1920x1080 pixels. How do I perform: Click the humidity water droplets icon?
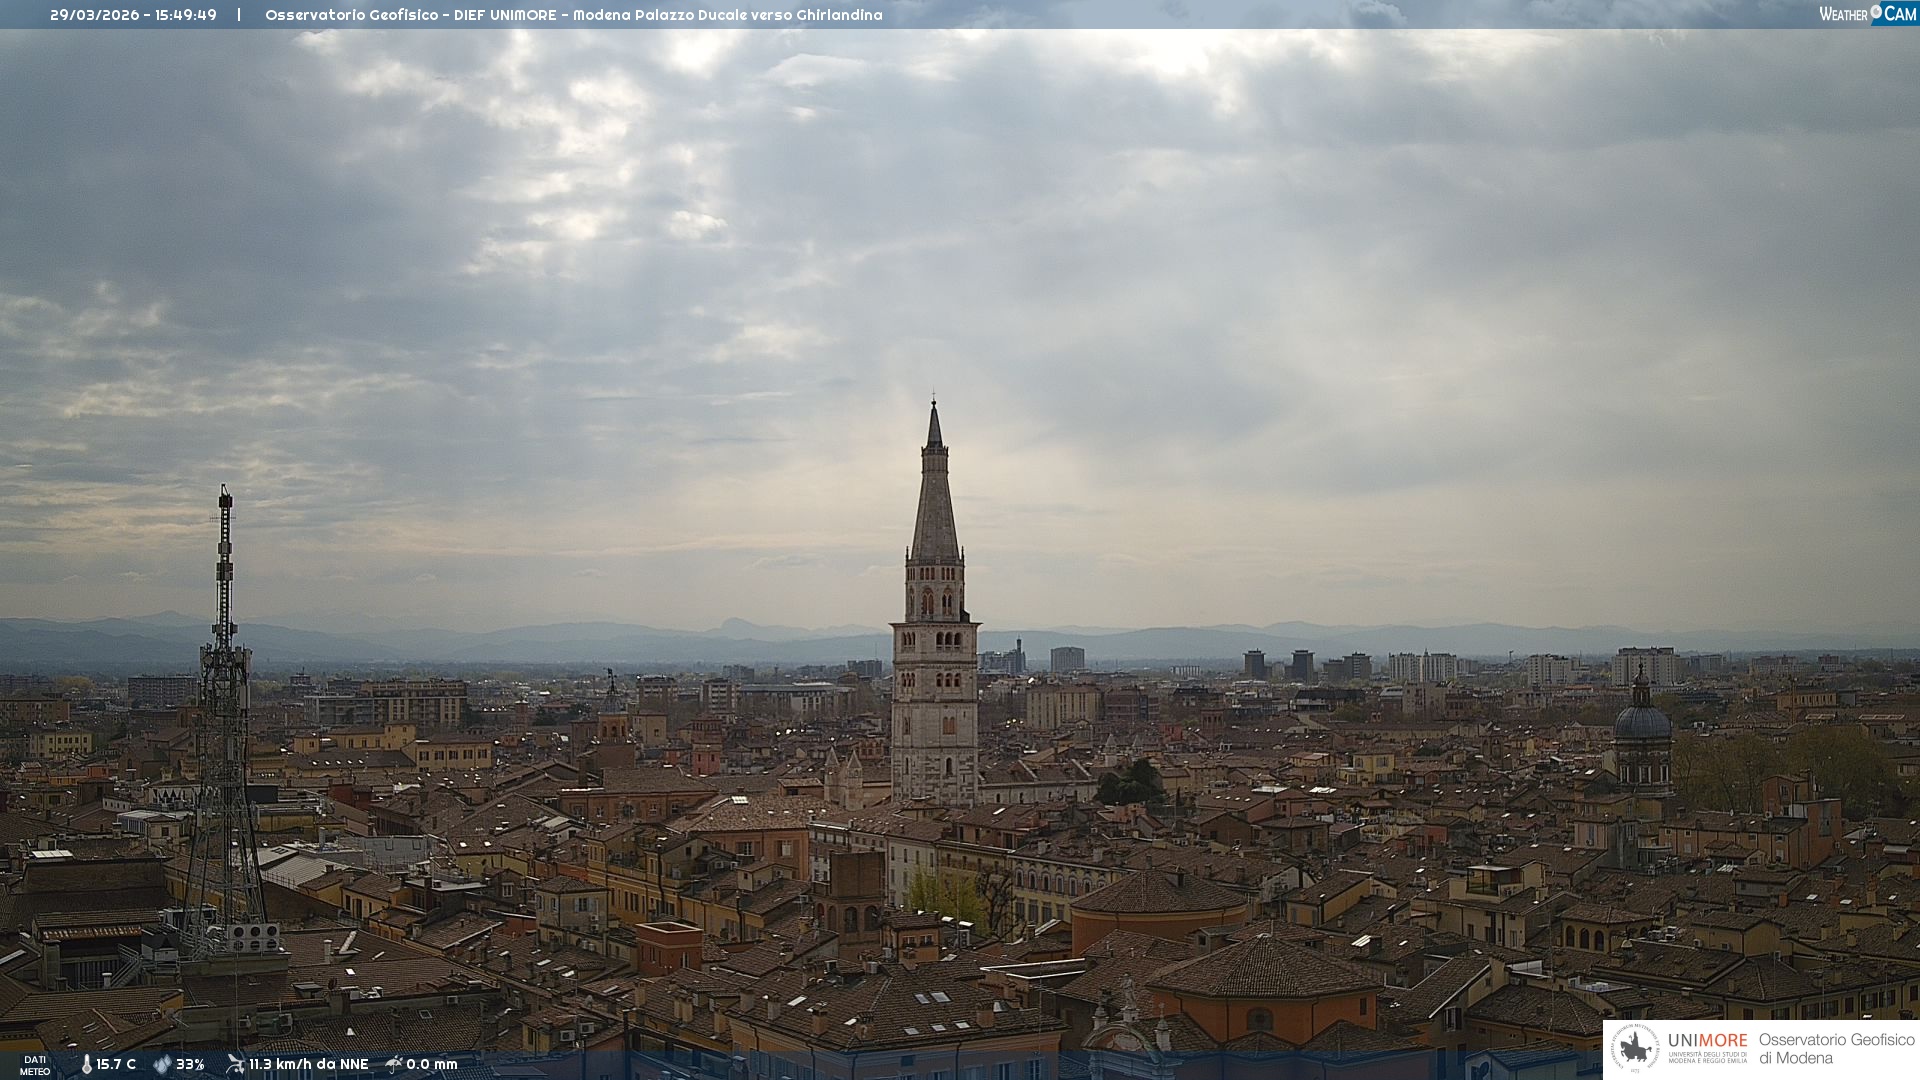tap(162, 1064)
